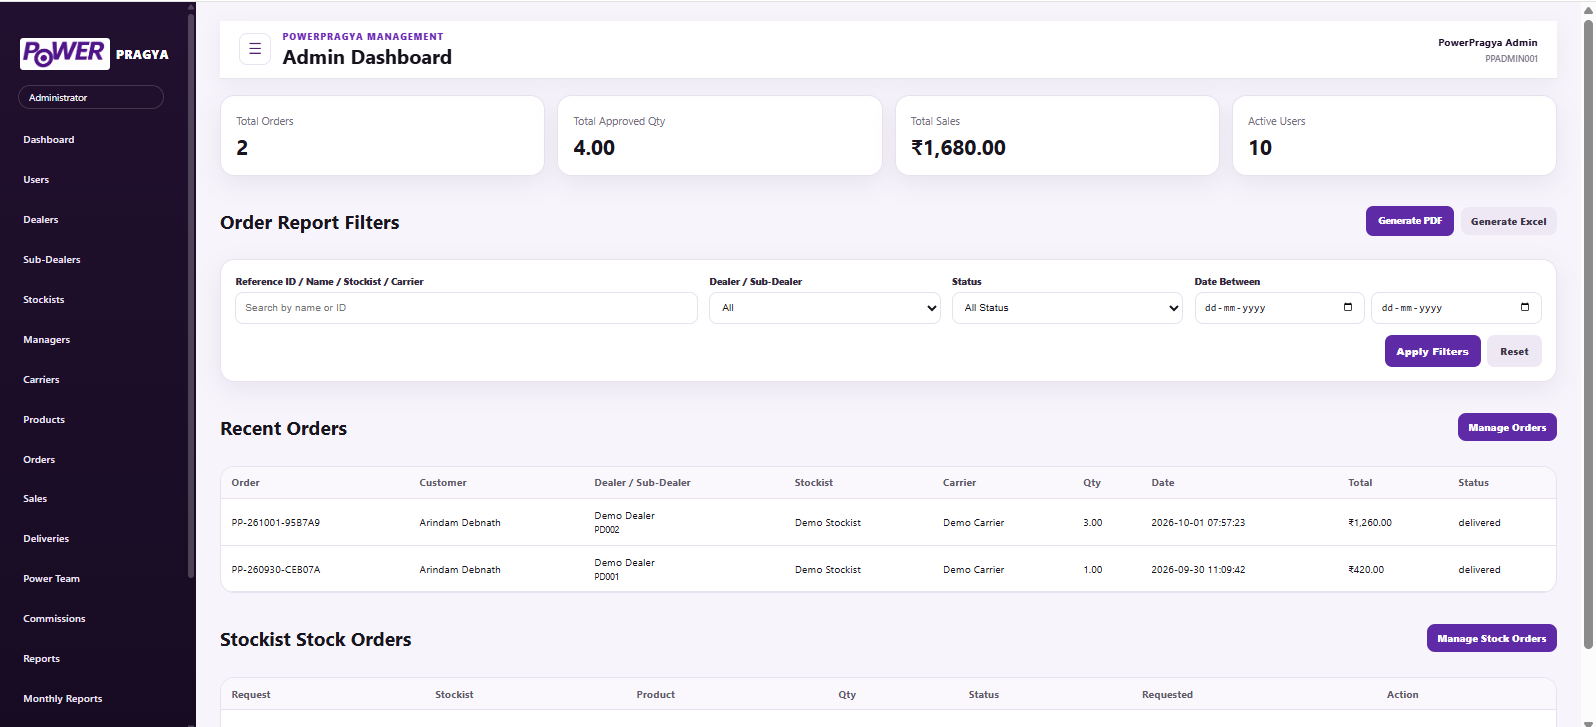Click the Total Sales ₹1,680.00 card

[x=1057, y=135]
